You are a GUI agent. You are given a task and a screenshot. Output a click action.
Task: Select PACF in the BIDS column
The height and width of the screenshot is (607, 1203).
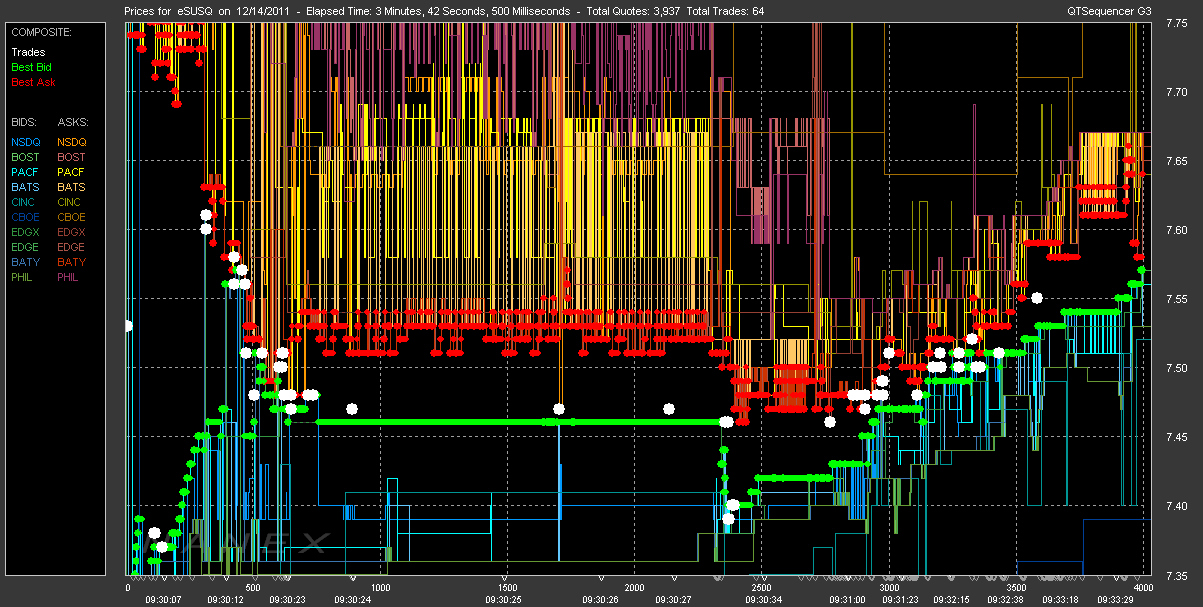coord(25,172)
